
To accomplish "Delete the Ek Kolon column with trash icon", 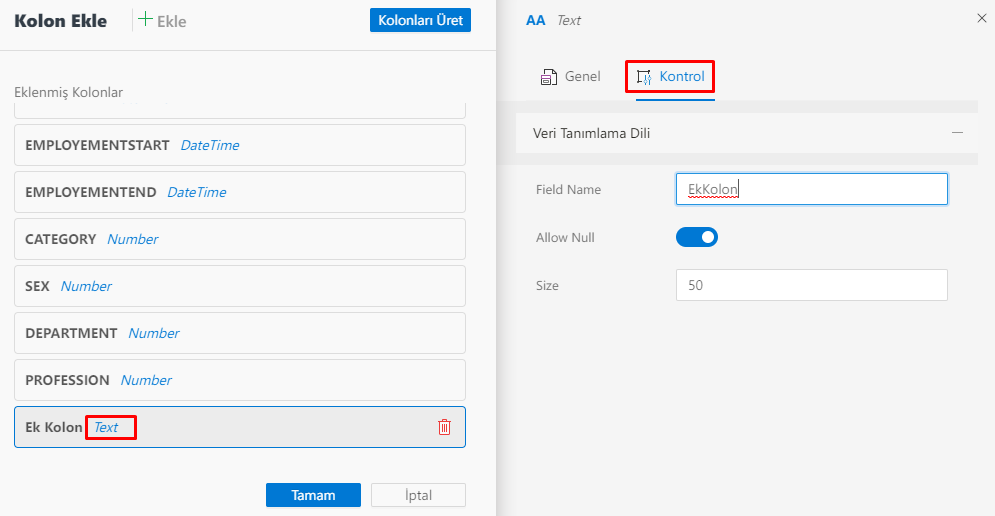I will 445,427.
